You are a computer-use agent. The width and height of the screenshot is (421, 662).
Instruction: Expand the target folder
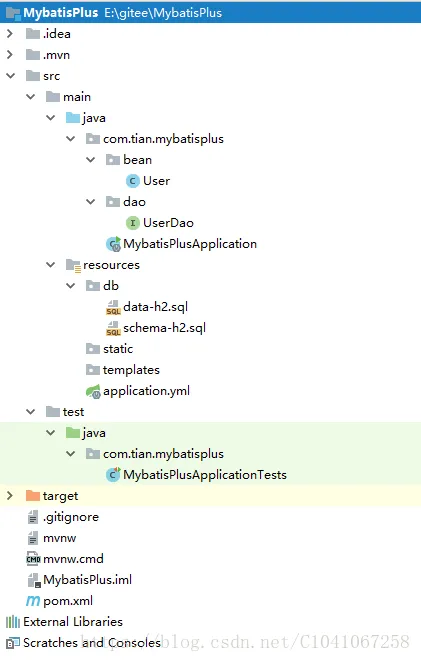pos(10,496)
